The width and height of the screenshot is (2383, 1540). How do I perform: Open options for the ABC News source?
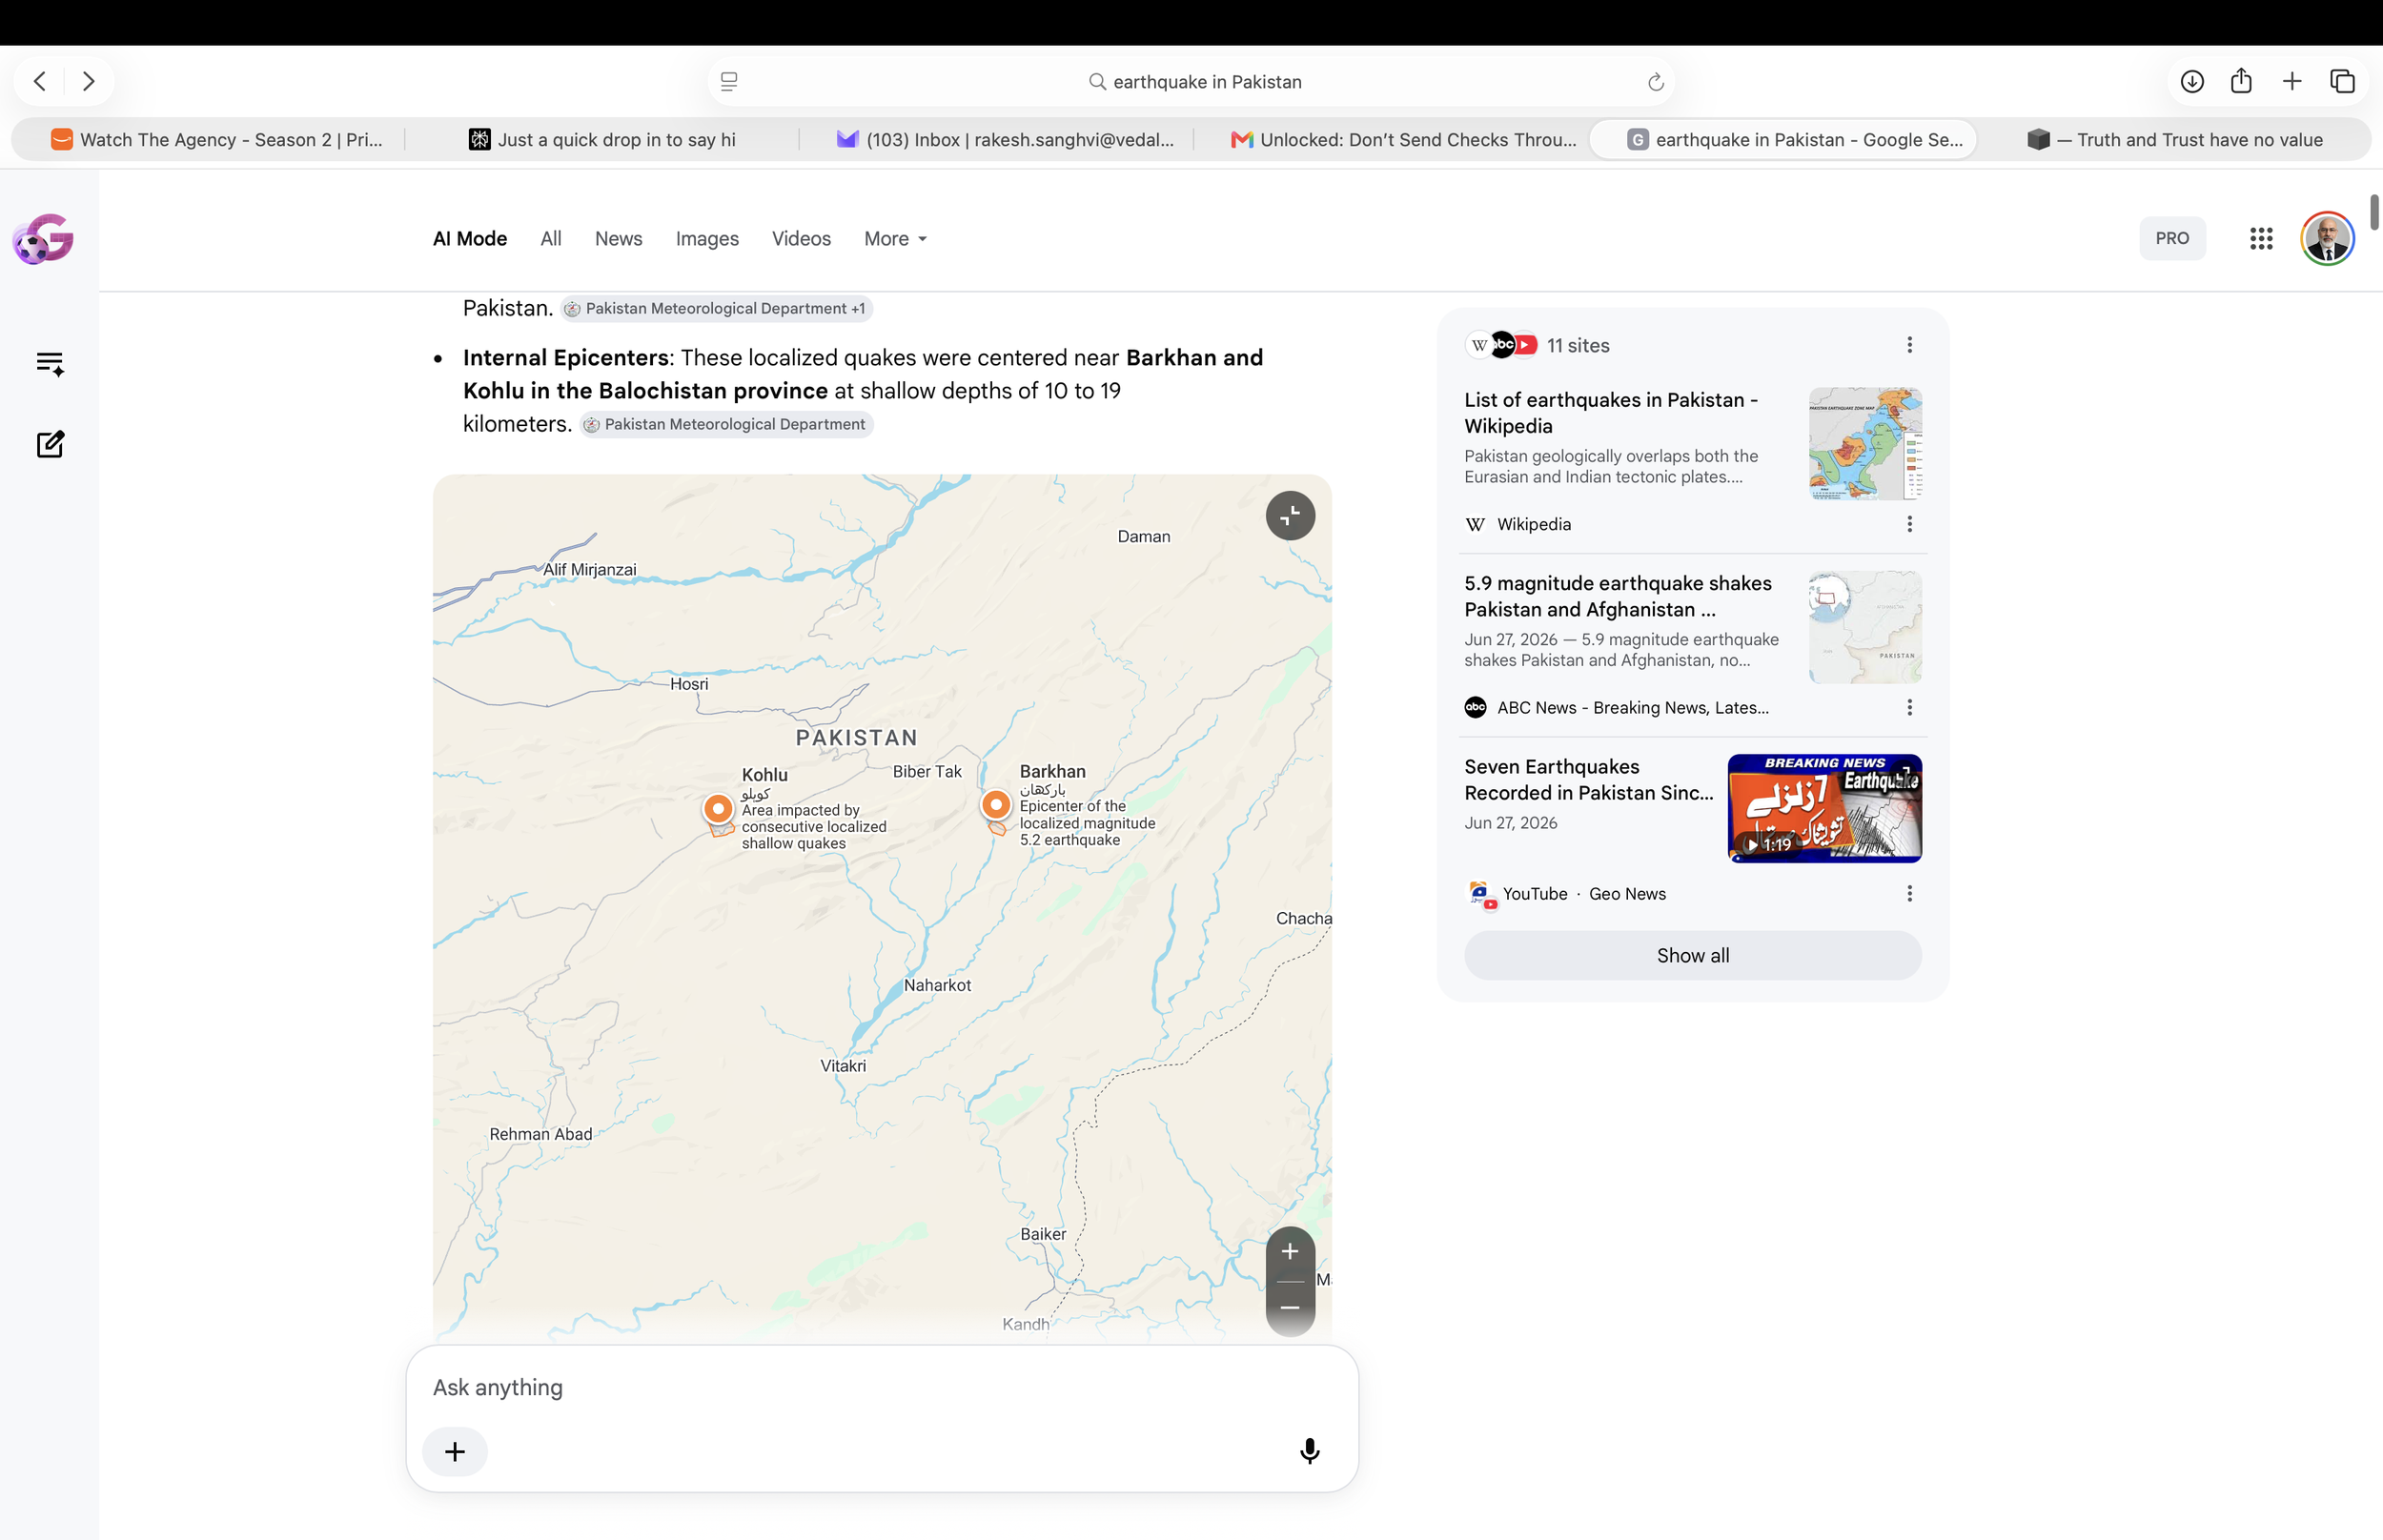pyautogui.click(x=1909, y=707)
